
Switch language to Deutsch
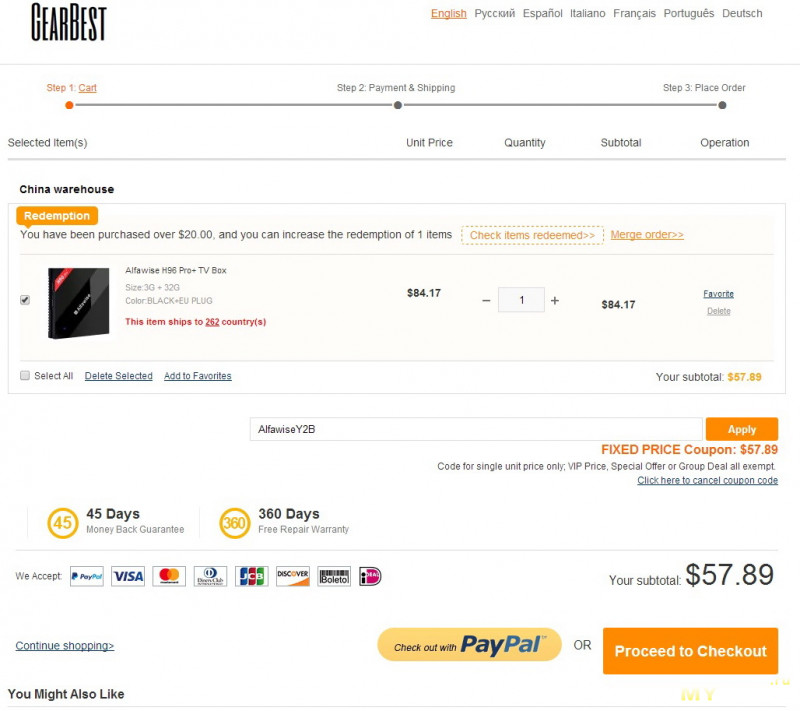(742, 13)
